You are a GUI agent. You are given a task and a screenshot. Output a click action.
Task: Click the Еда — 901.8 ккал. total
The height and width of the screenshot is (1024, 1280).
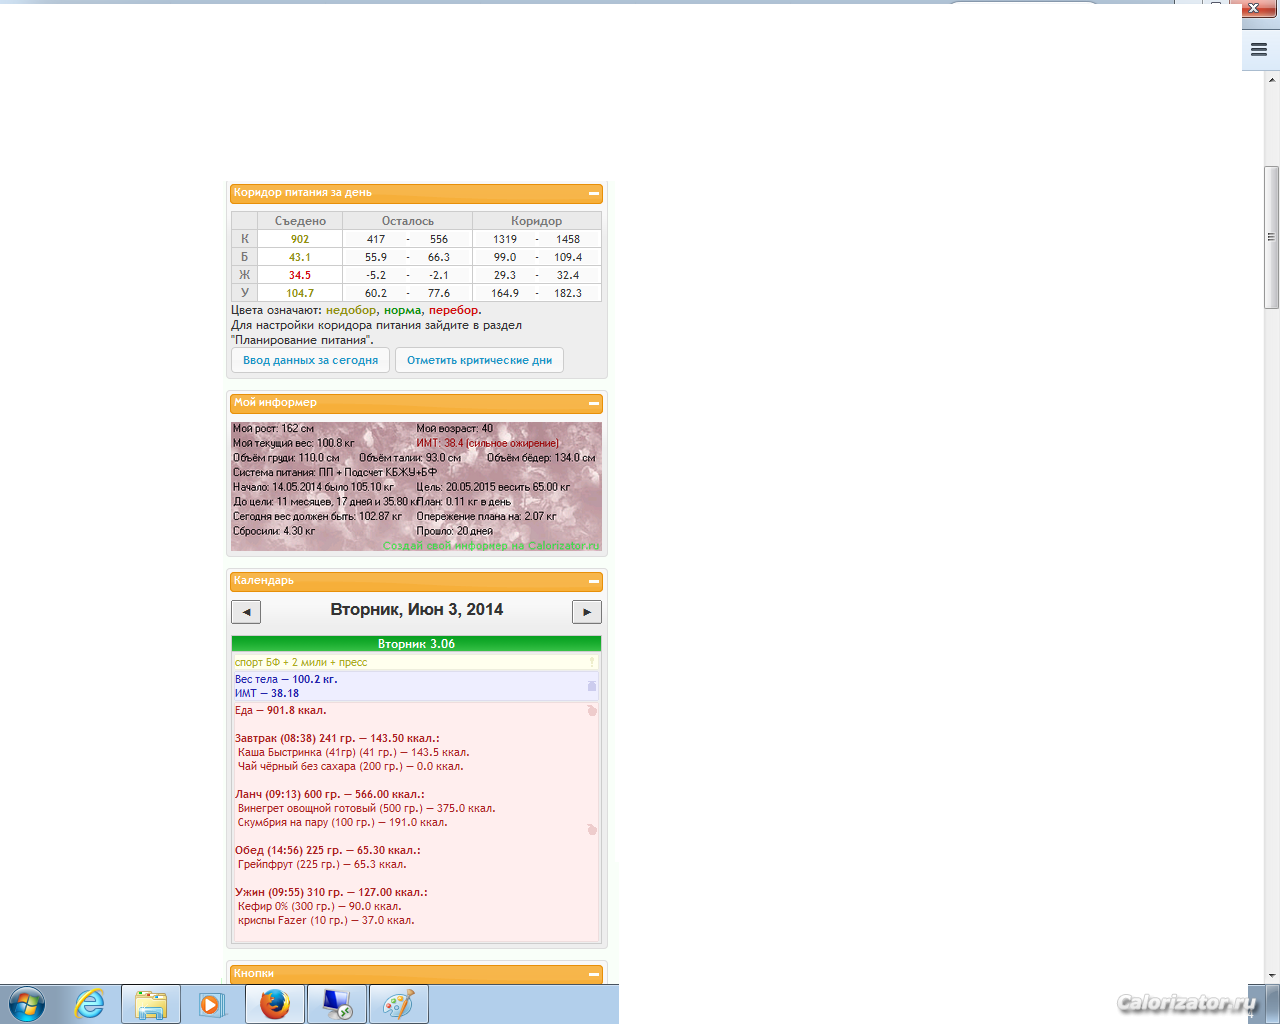click(280, 710)
